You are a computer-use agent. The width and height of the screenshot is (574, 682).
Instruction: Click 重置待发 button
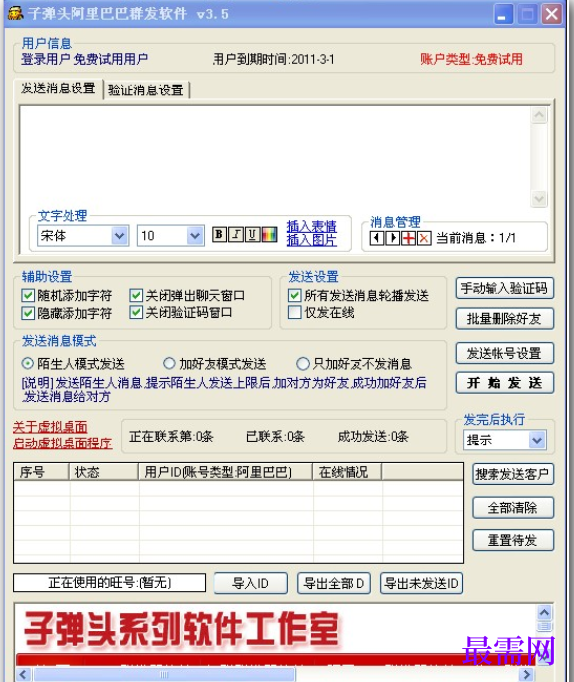pyautogui.click(x=513, y=540)
